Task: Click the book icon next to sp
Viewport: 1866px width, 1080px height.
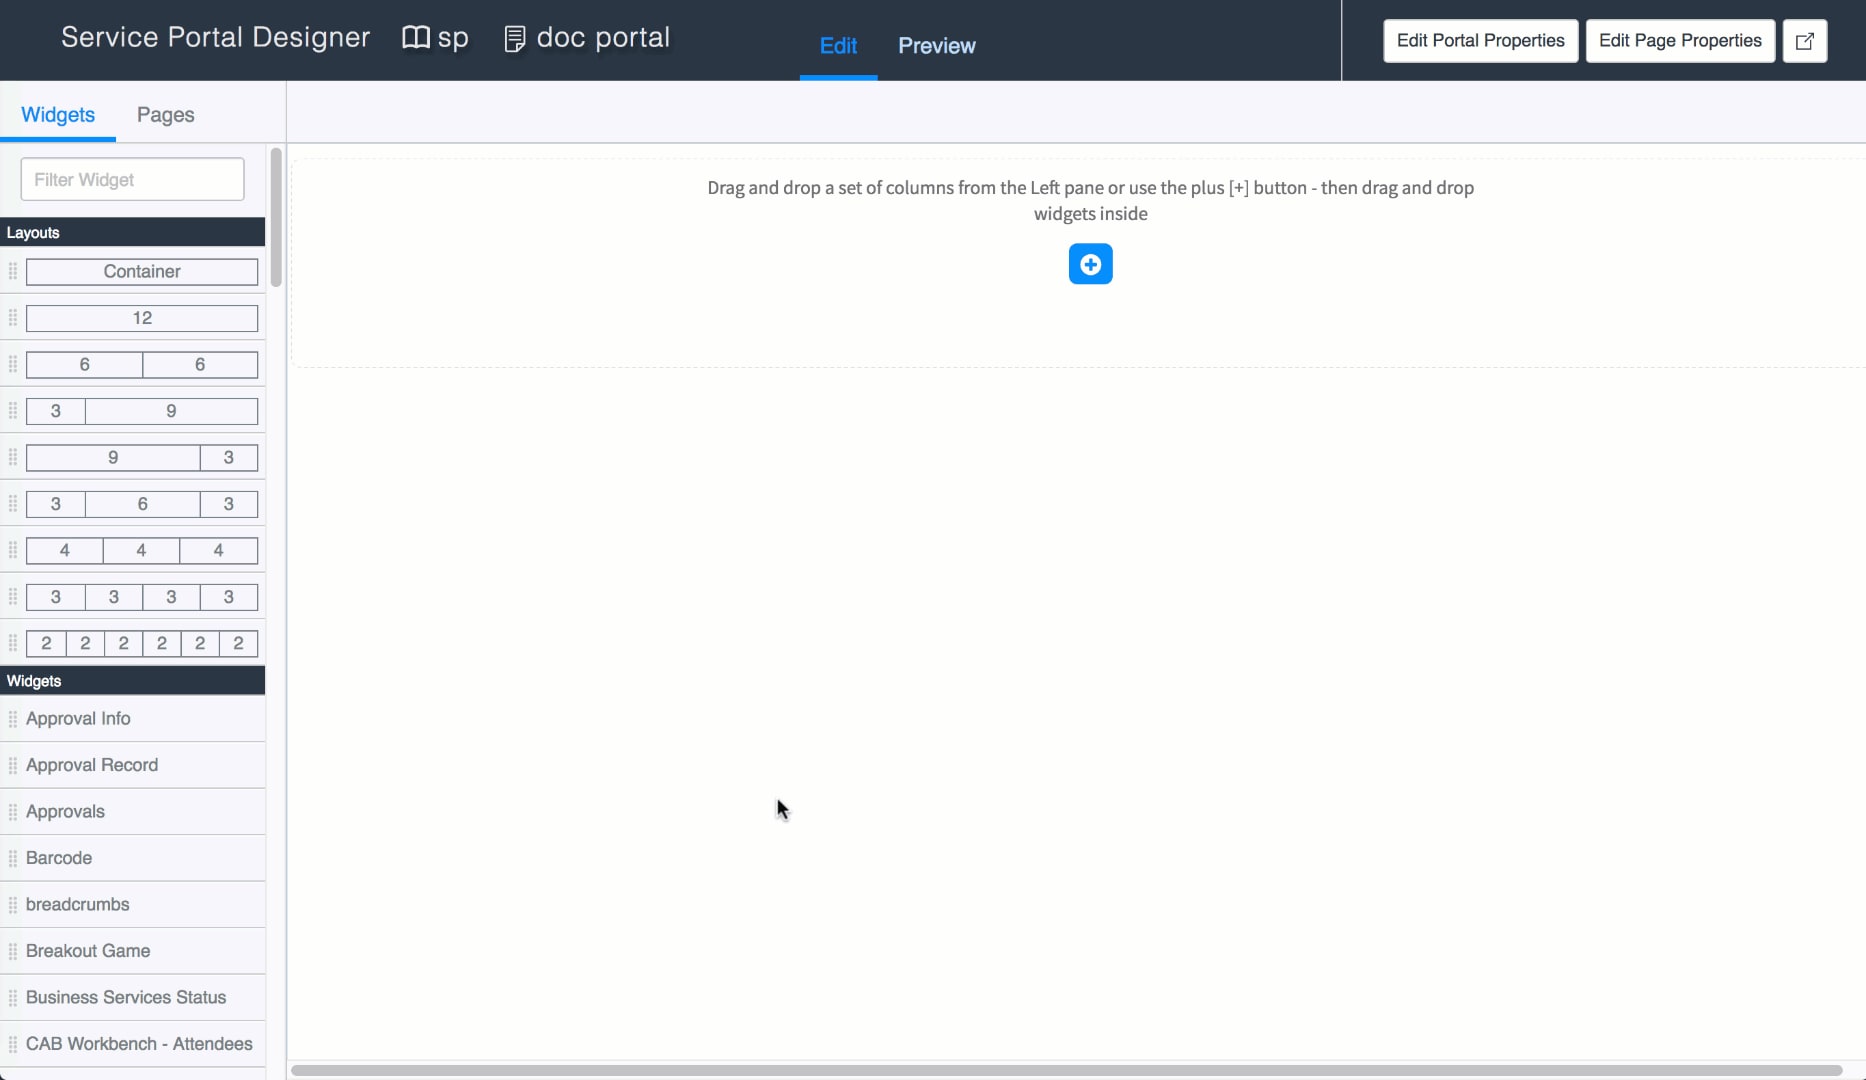Action: (415, 38)
